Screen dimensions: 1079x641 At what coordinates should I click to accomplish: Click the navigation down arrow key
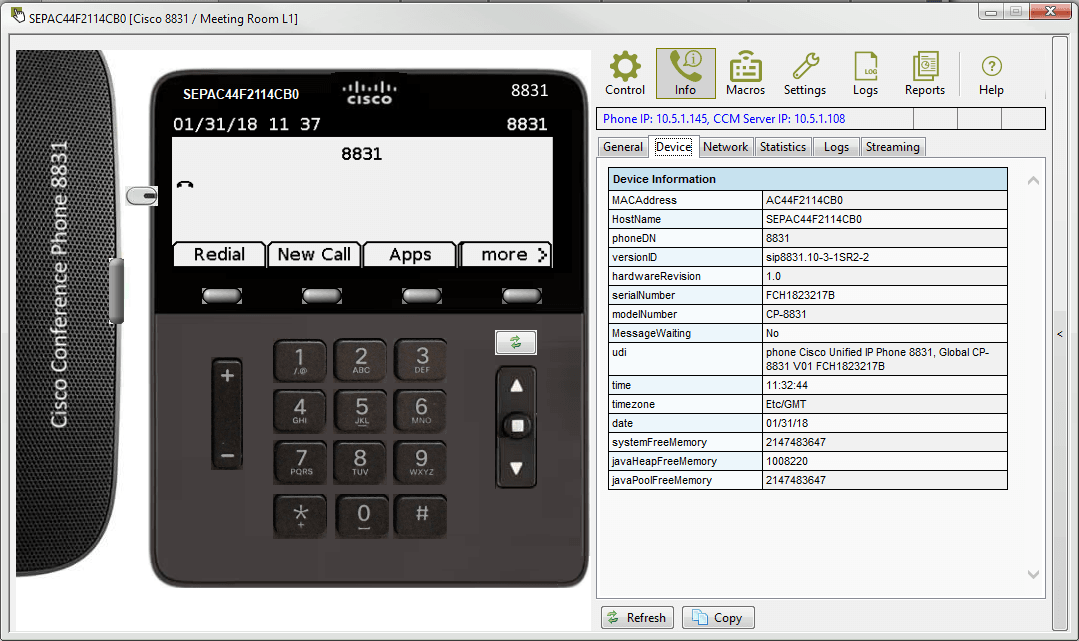[516, 468]
